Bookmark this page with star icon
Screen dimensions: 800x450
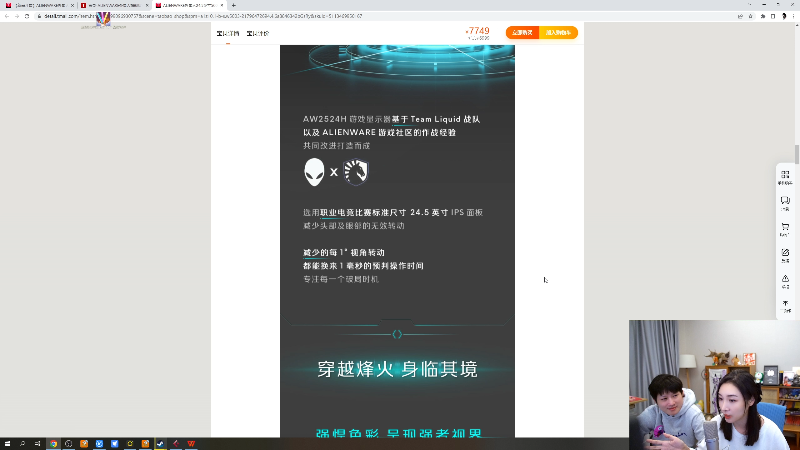tap(751, 16)
